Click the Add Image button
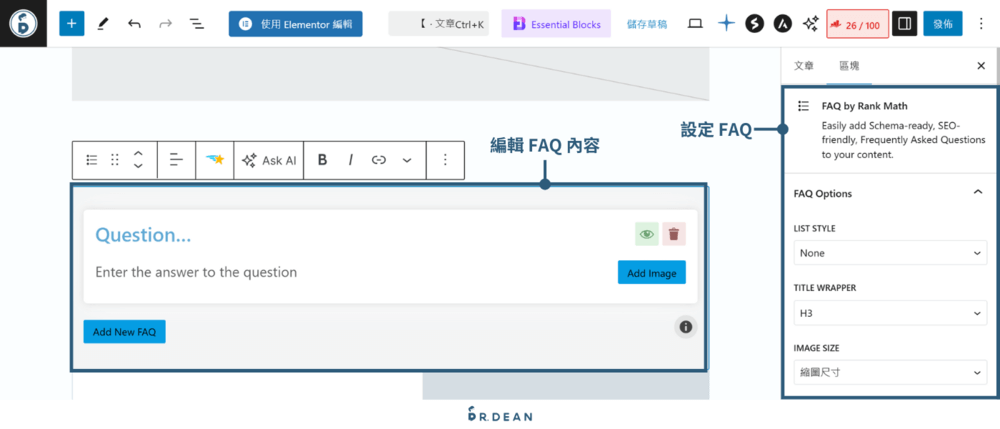 tap(652, 273)
